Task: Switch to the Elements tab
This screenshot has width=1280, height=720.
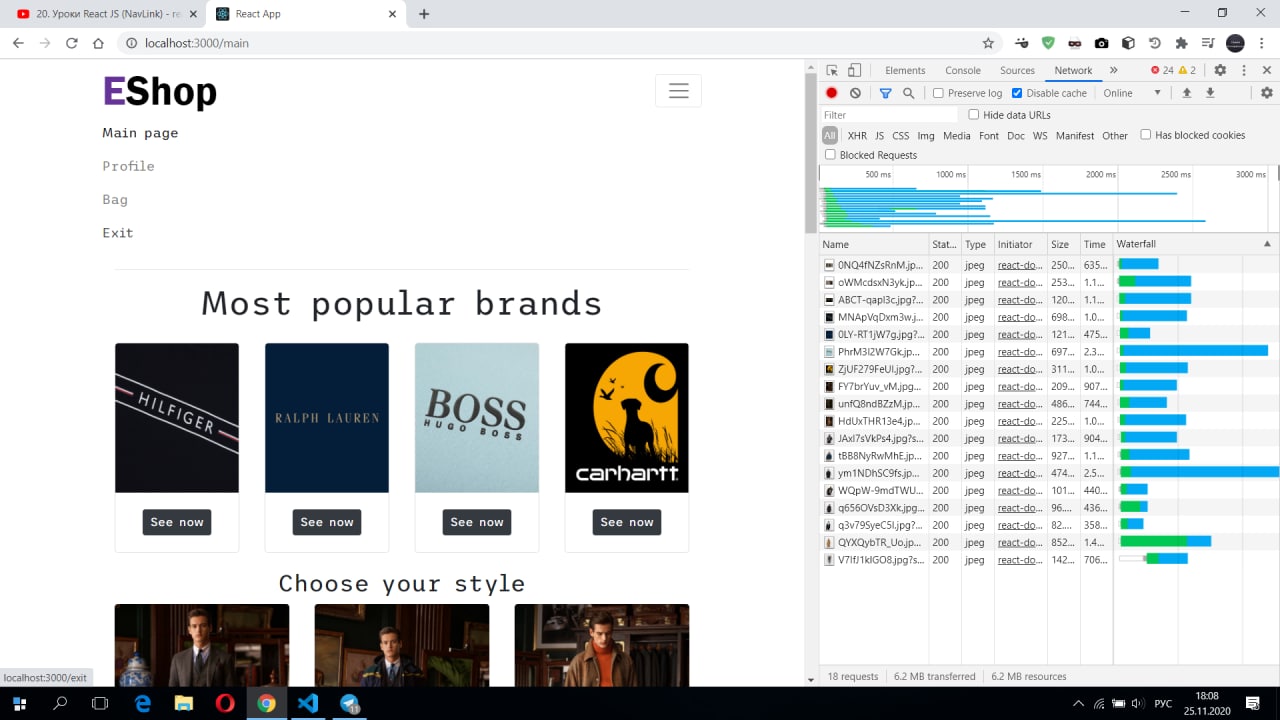Action: pyautogui.click(x=905, y=70)
